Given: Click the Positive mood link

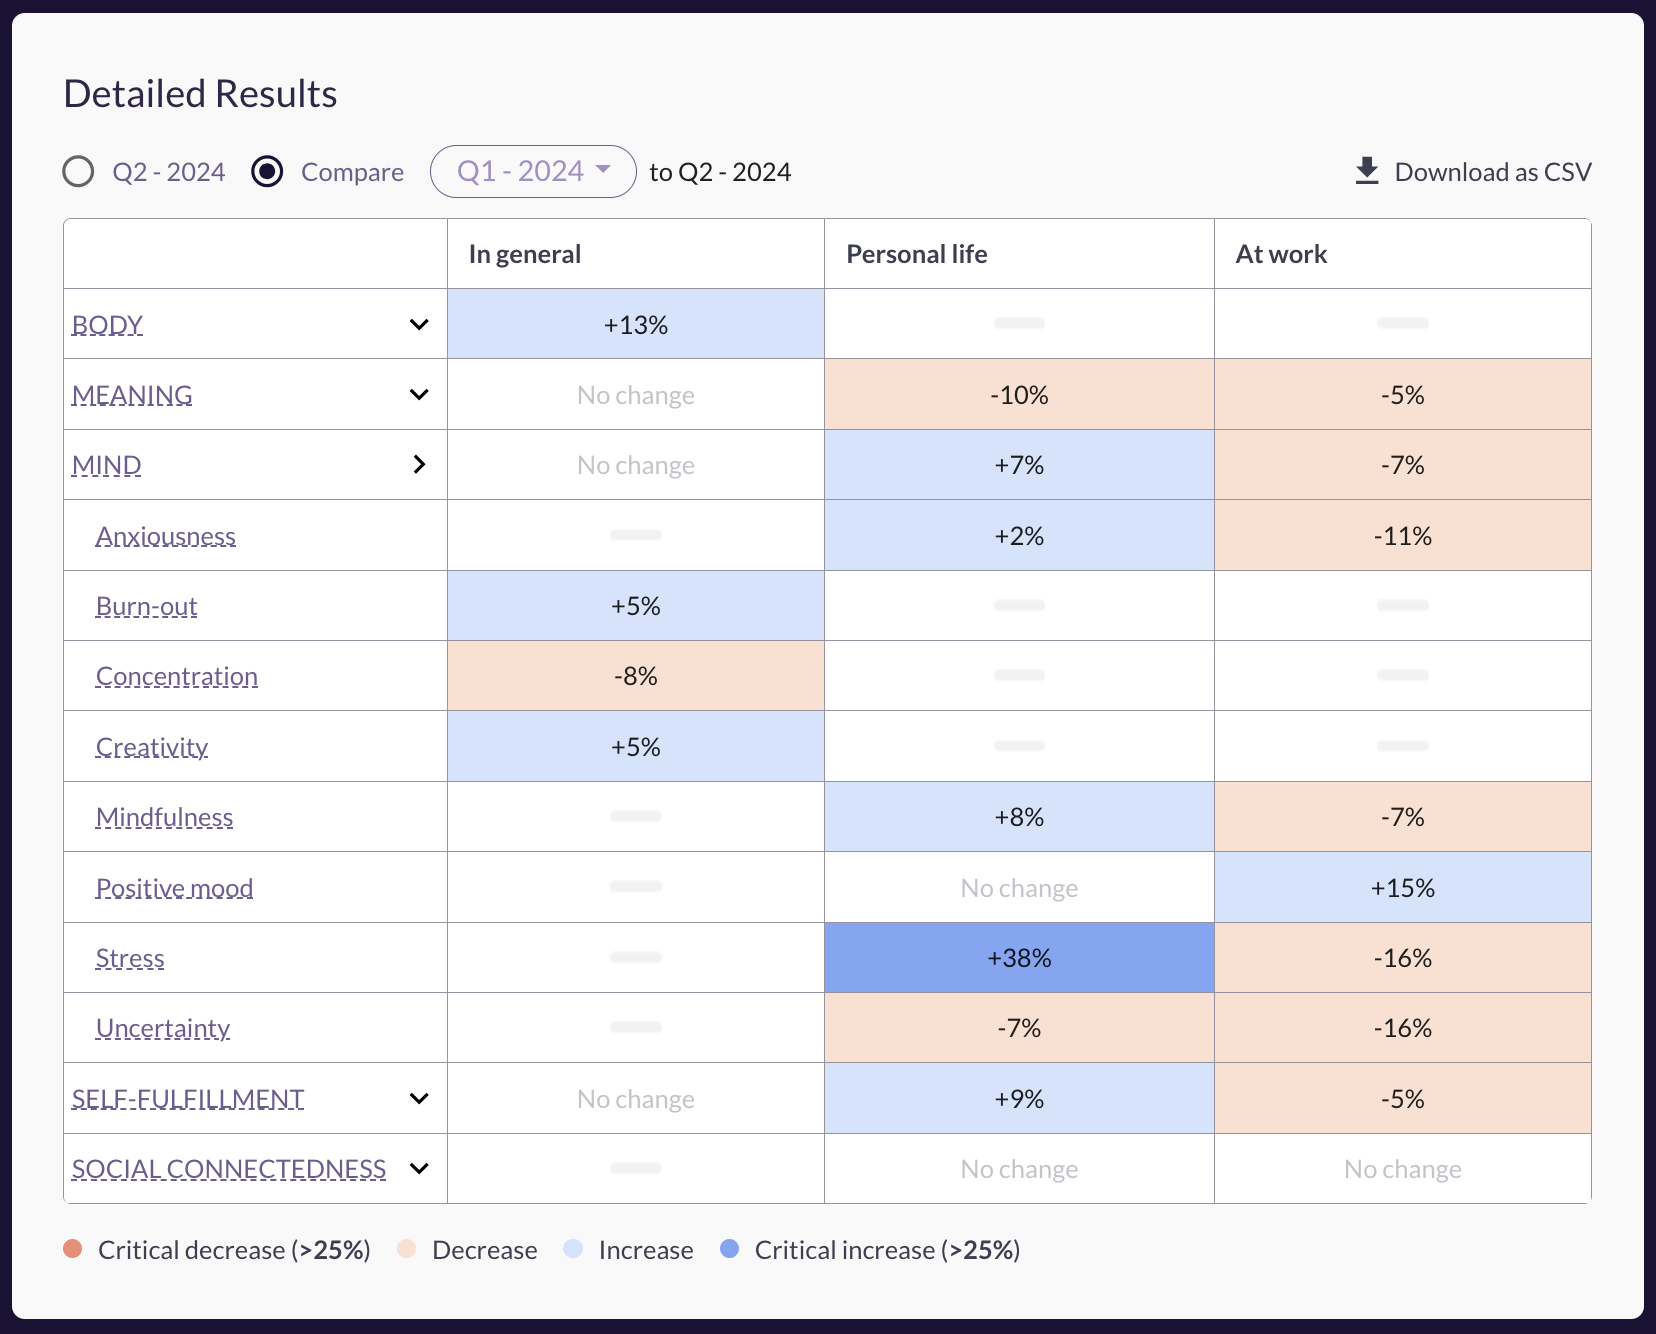Looking at the screenshot, I should pos(175,889).
